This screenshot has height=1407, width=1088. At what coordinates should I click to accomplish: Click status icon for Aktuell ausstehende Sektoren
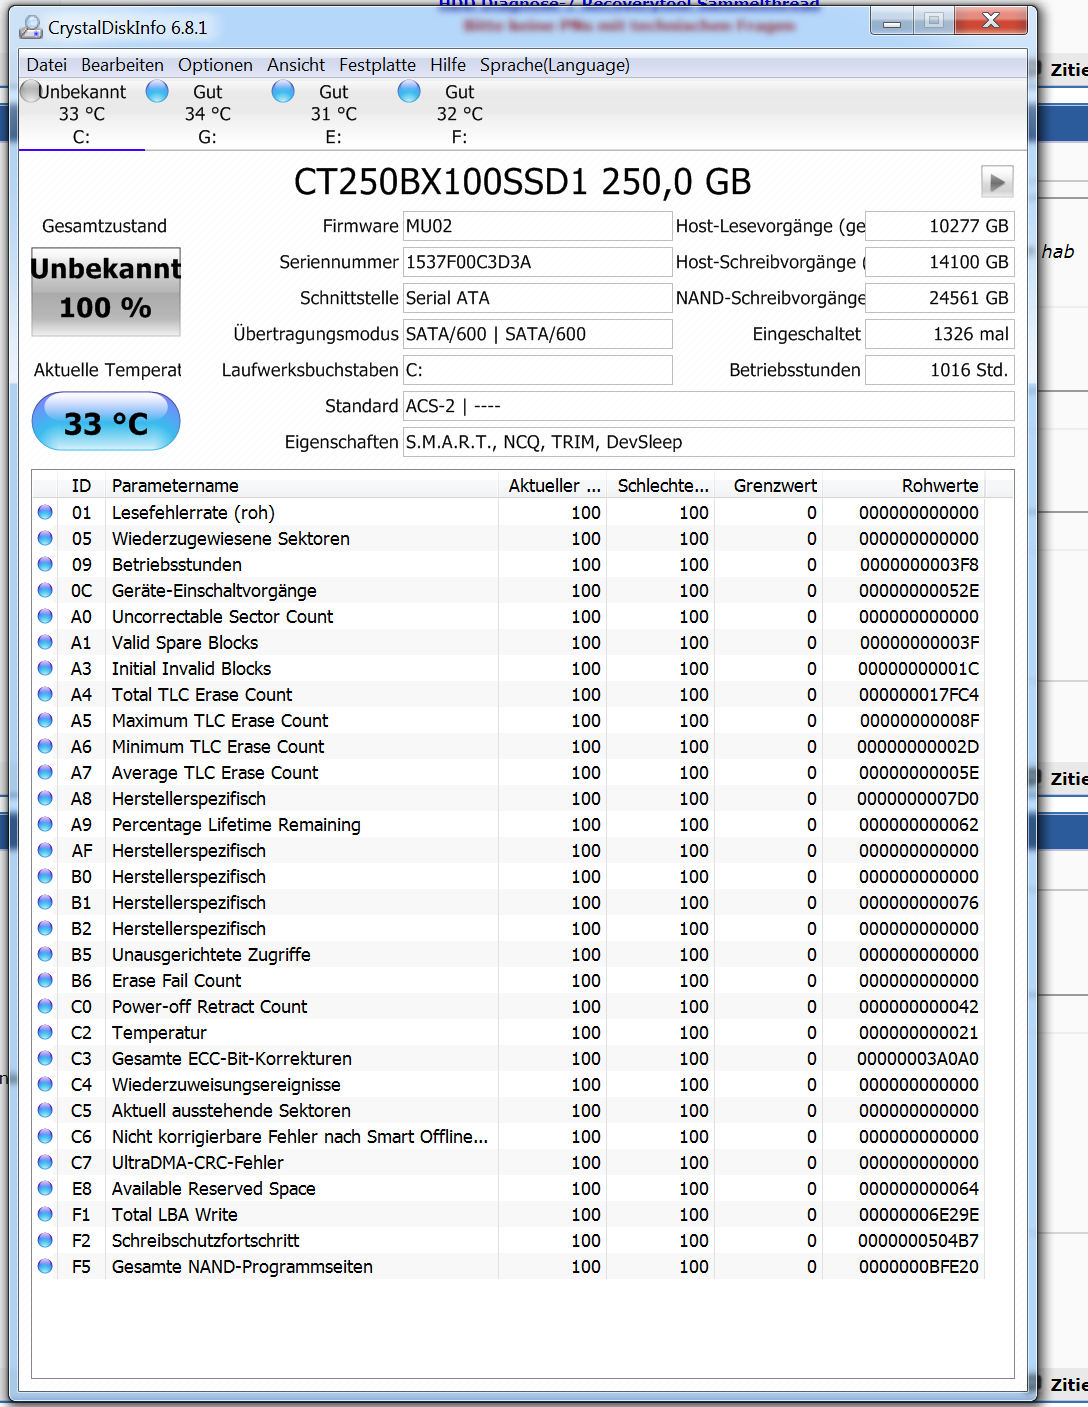[x=45, y=1110]
